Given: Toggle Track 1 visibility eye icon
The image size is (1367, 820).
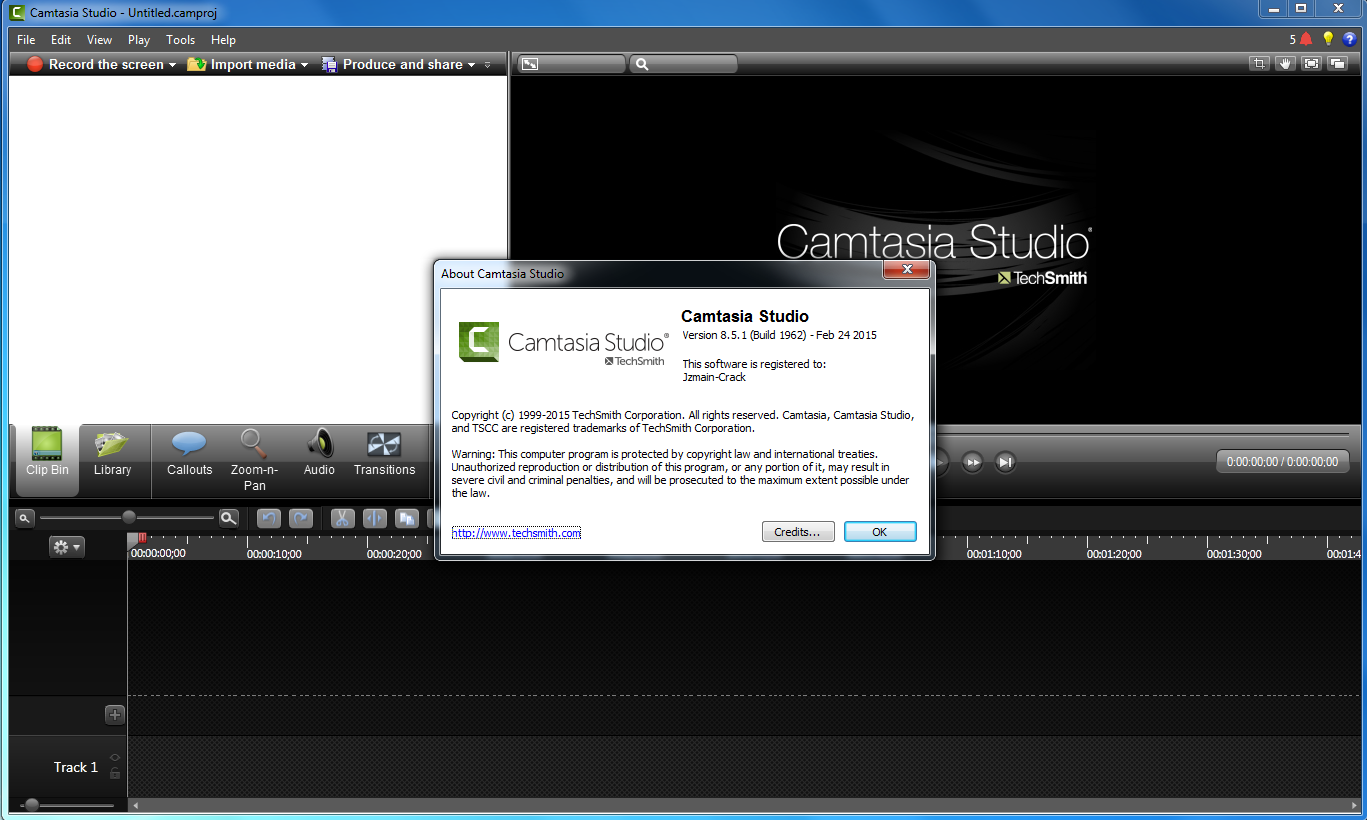Looking at the screenshot, I should (115, 757).
